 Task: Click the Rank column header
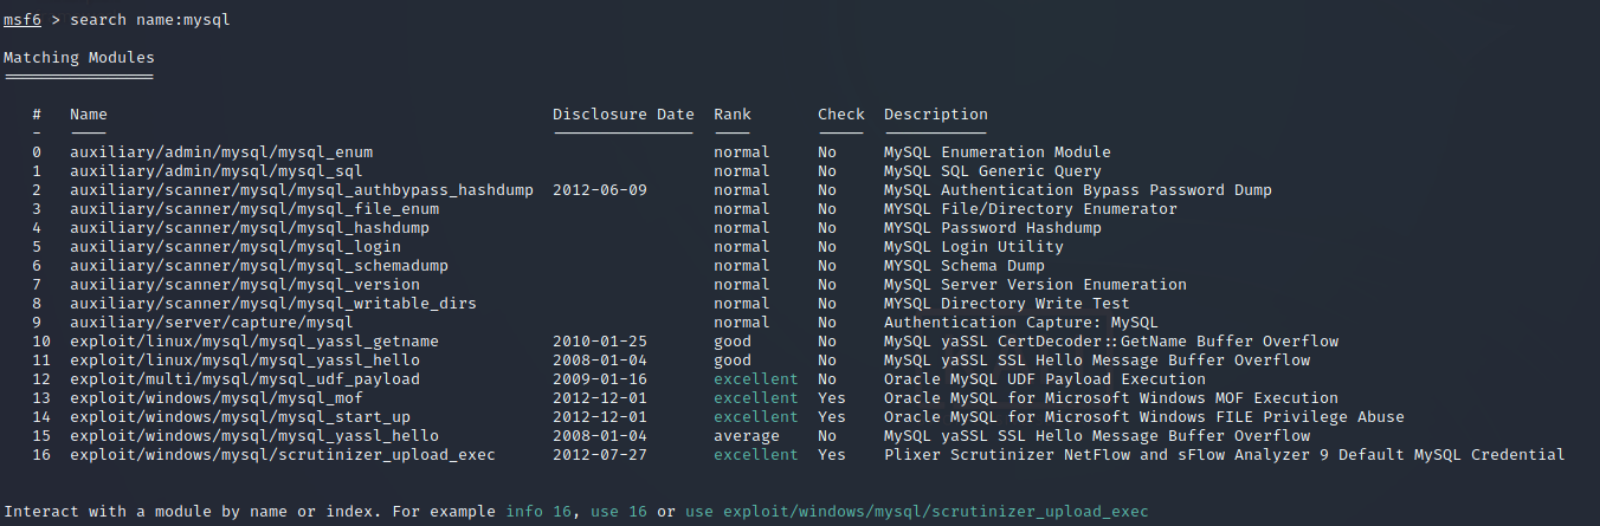[732, 115]
